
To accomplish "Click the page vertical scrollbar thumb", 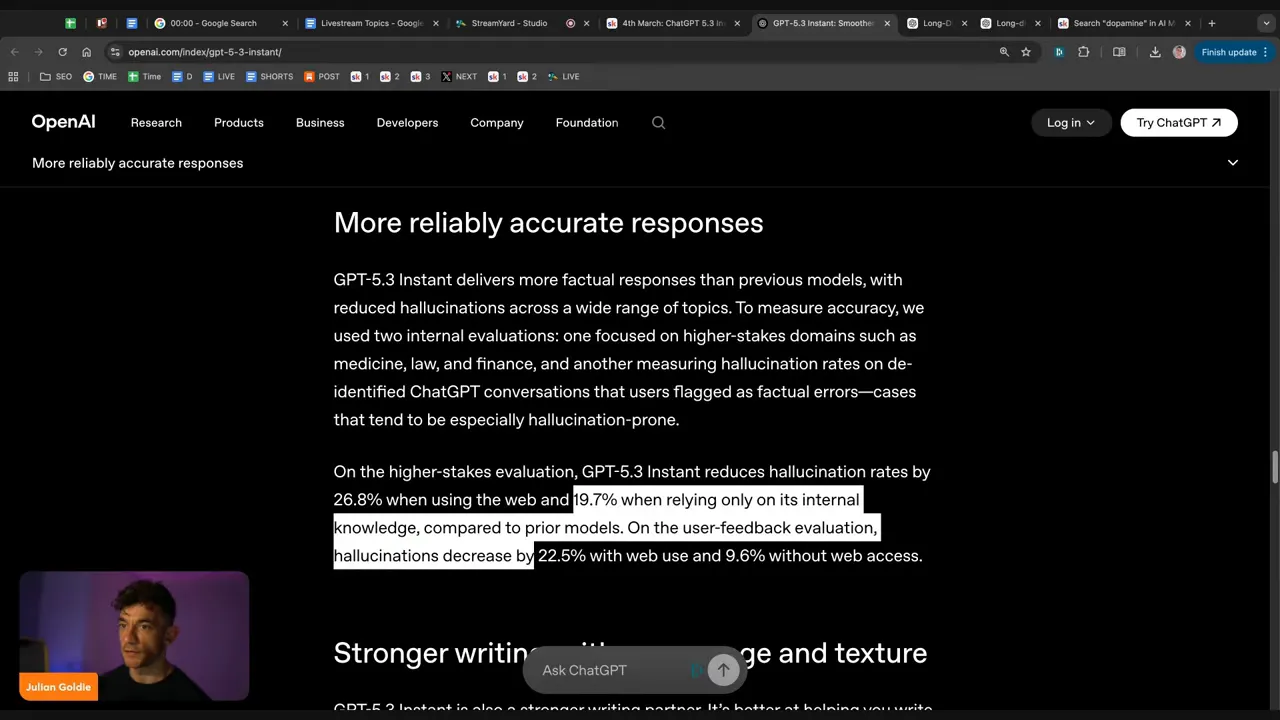I will tap(1275, 466).
